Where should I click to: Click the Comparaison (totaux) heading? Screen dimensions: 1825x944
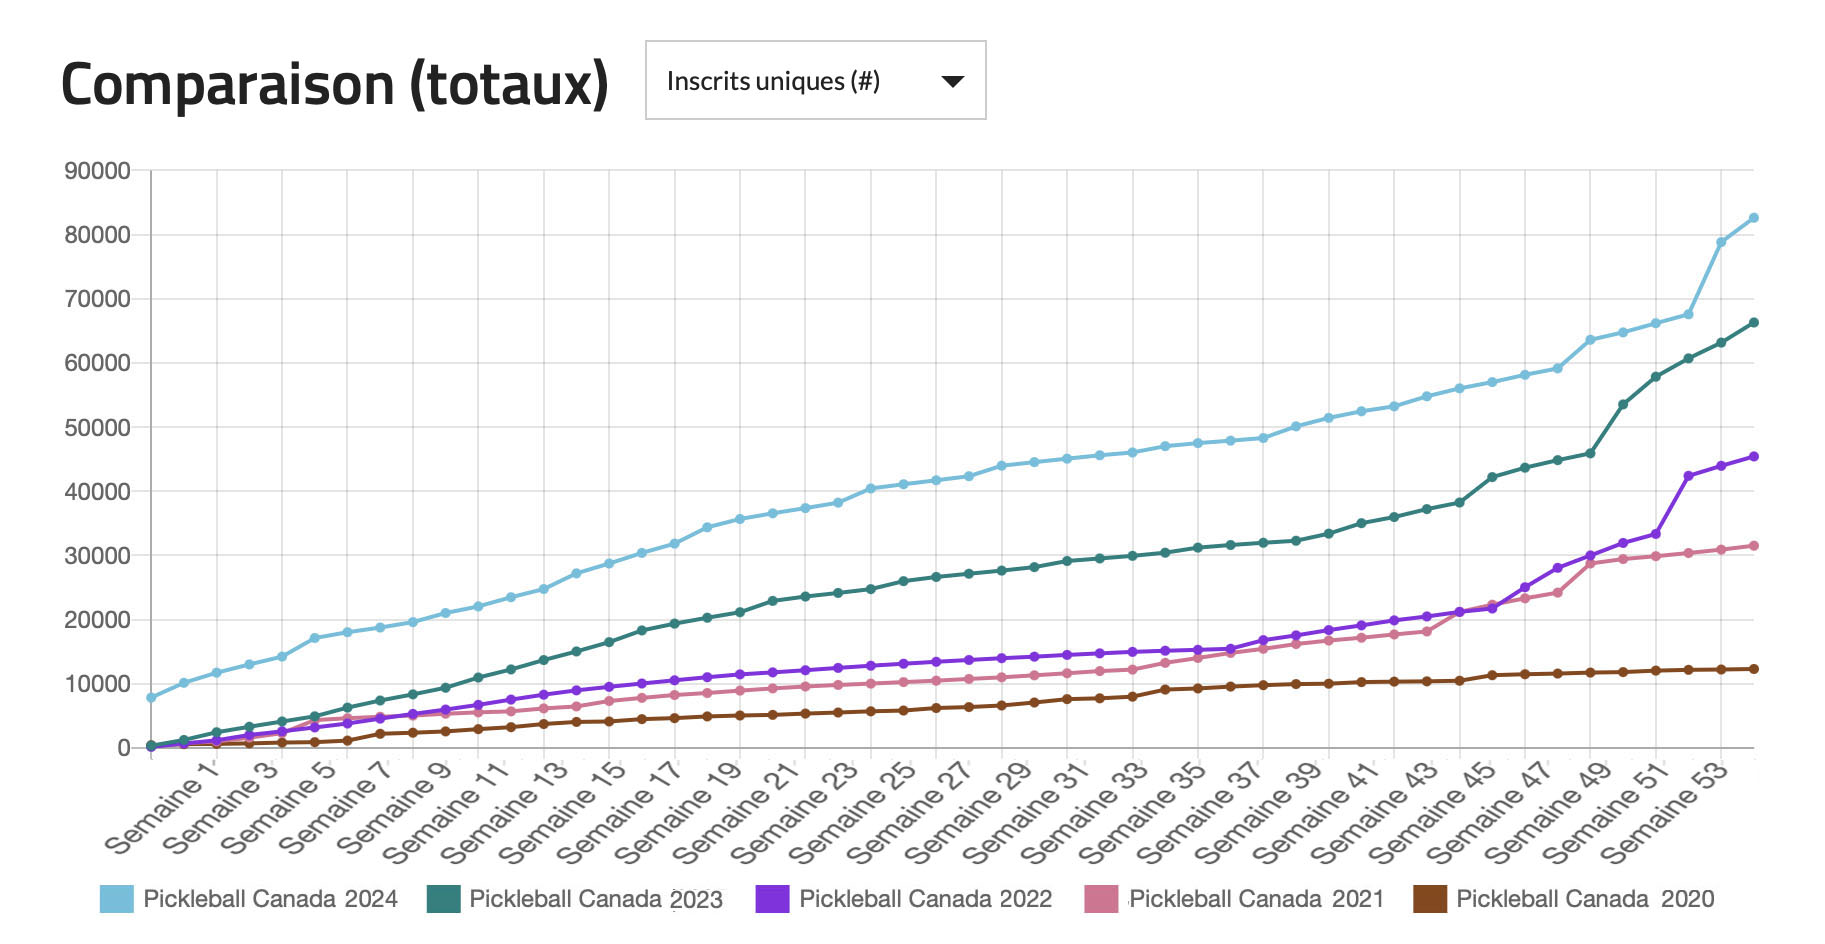335,84
